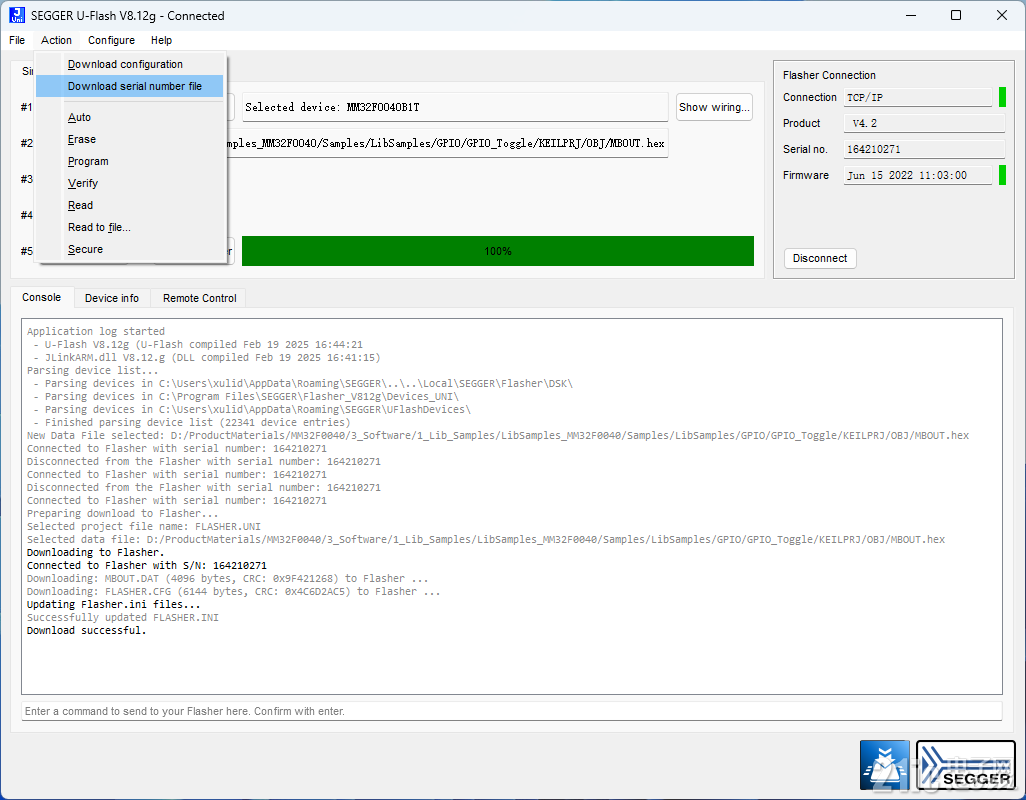Click the 'Flasher Connection' panel title
The height and width of the screenshot is (800, 1026).
(x=829, y=75)
